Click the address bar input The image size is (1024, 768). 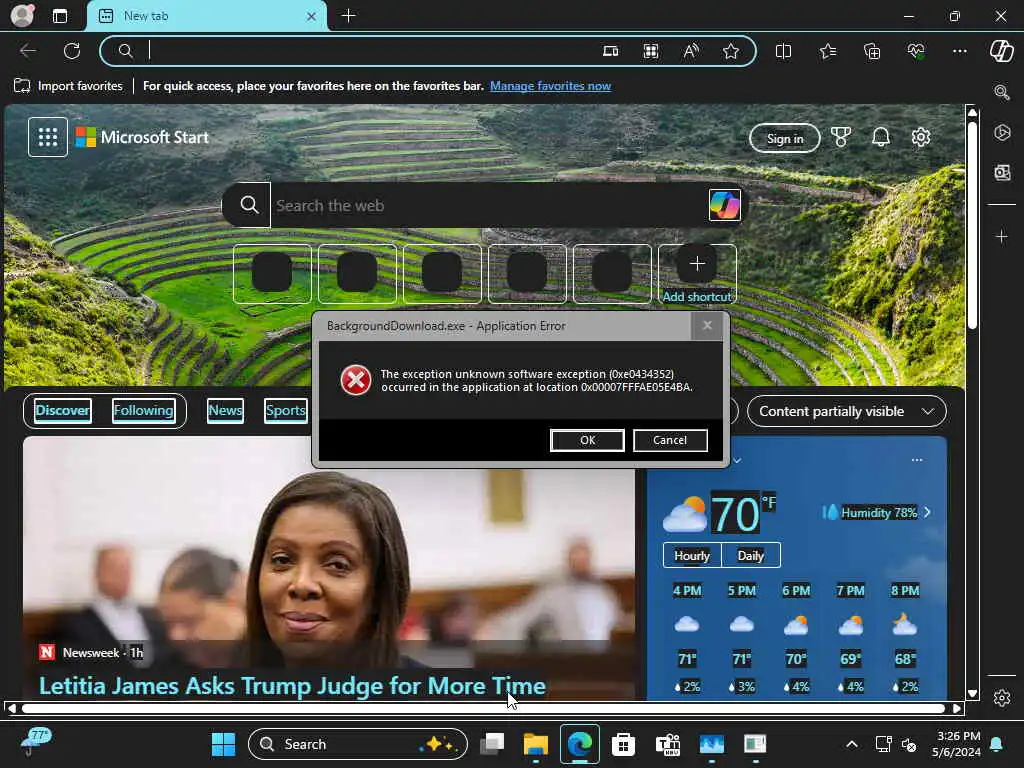tap(372, 51)
